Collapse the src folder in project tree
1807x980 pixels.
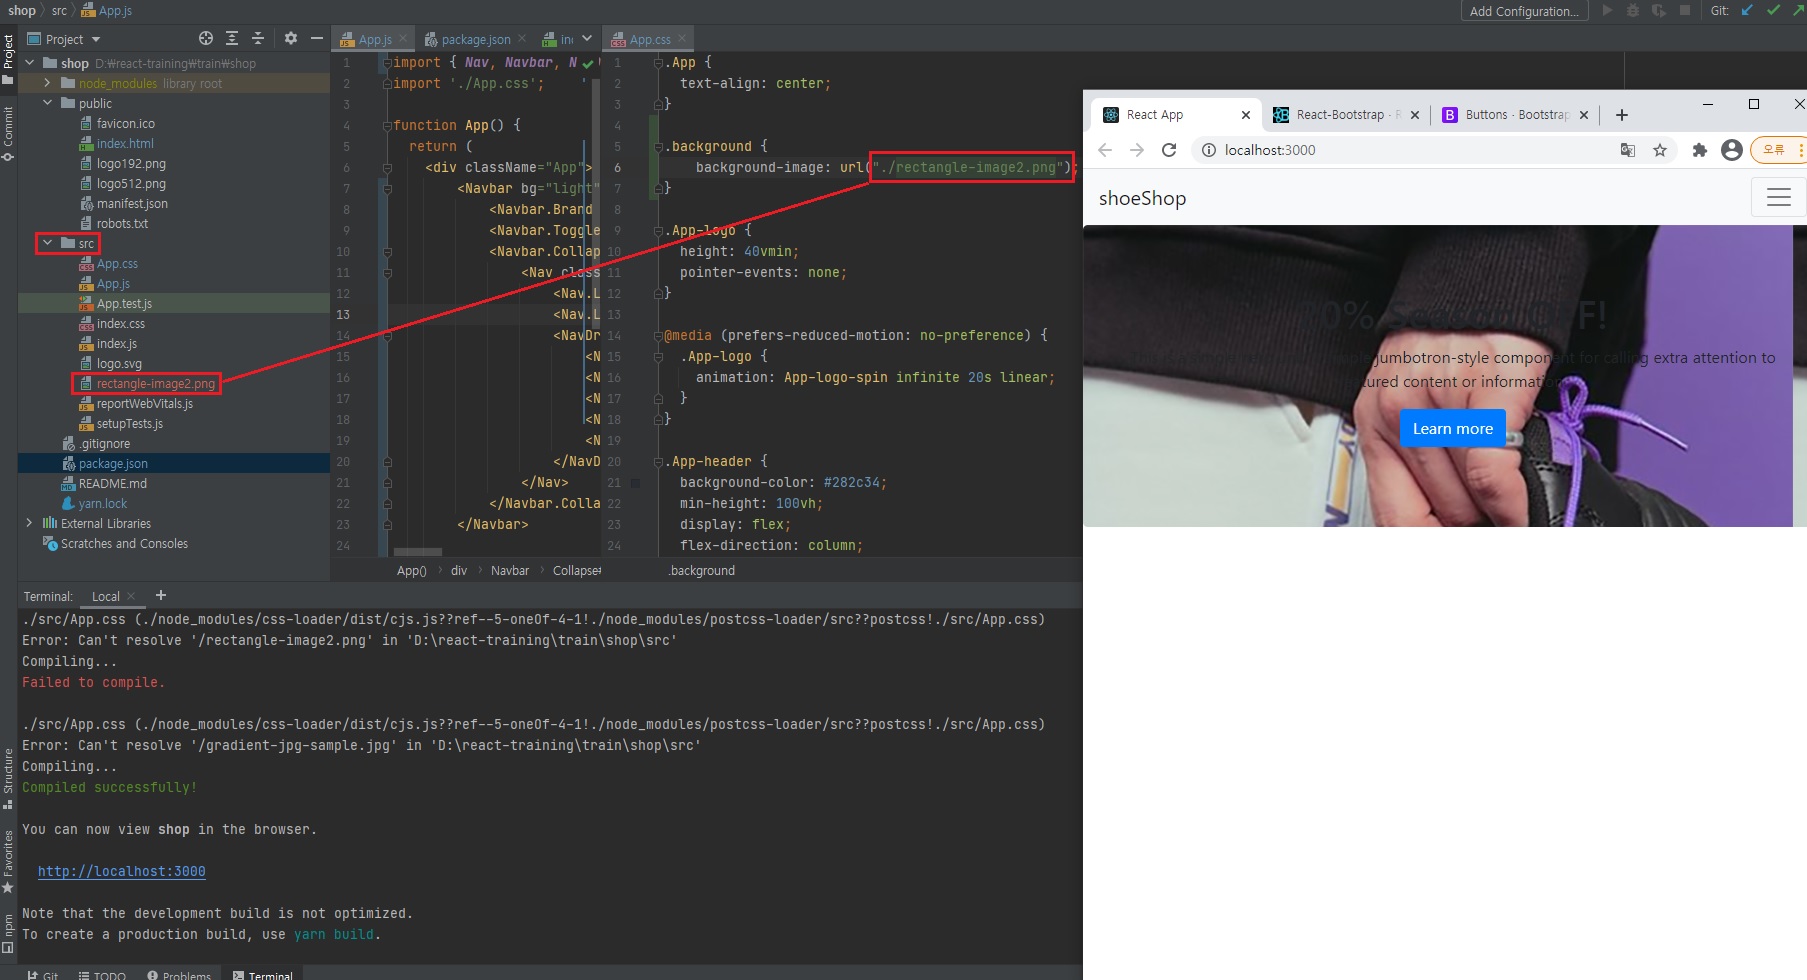pyautogui.click(x=47, y=243)
